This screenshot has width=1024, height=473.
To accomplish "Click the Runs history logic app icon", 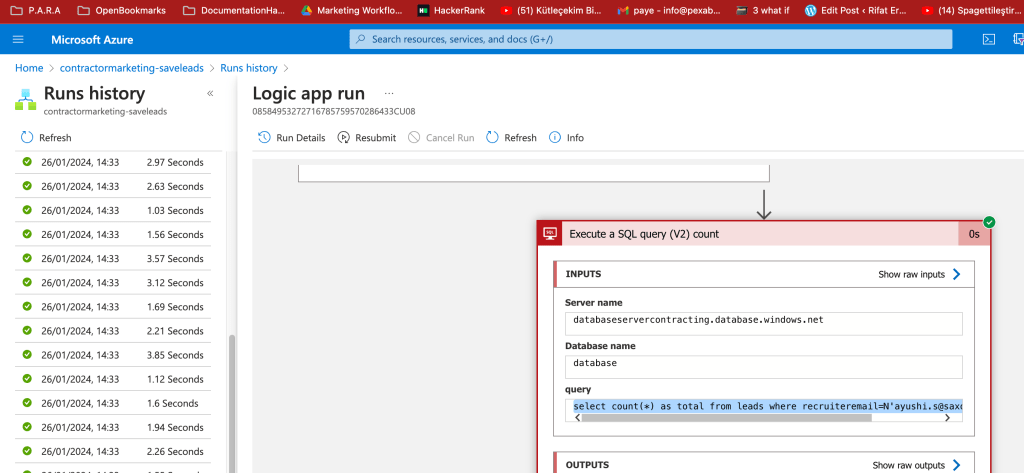I will [26, 99].
